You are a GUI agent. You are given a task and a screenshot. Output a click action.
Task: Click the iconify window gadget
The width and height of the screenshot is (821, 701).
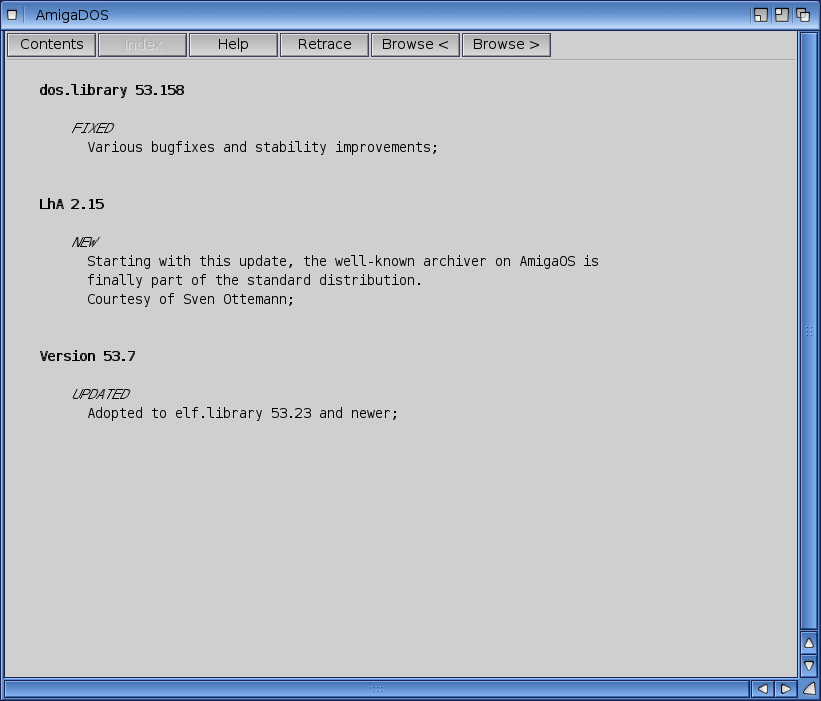(x=760, y=15)
